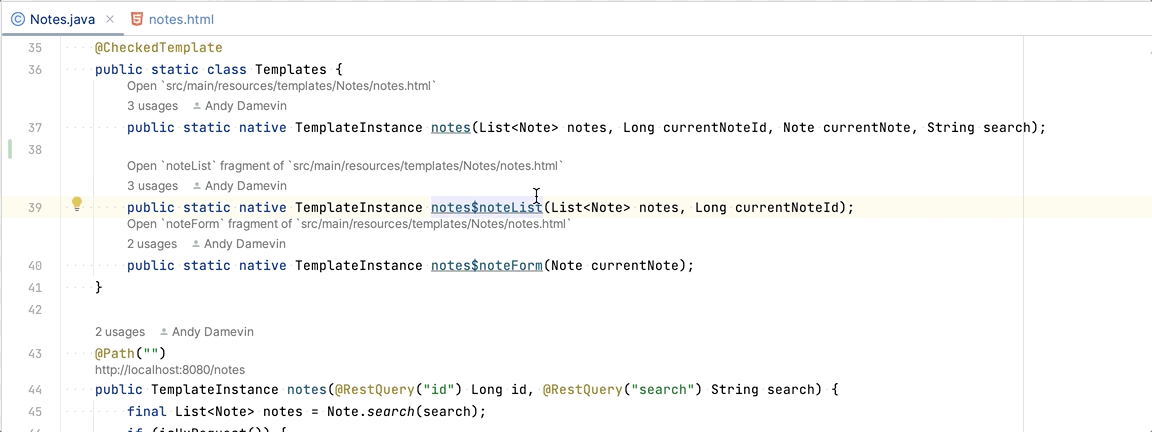Open the notes.html template inlay hint
The height and width of the screenshot is (432, 1152).
click(282, 86)
